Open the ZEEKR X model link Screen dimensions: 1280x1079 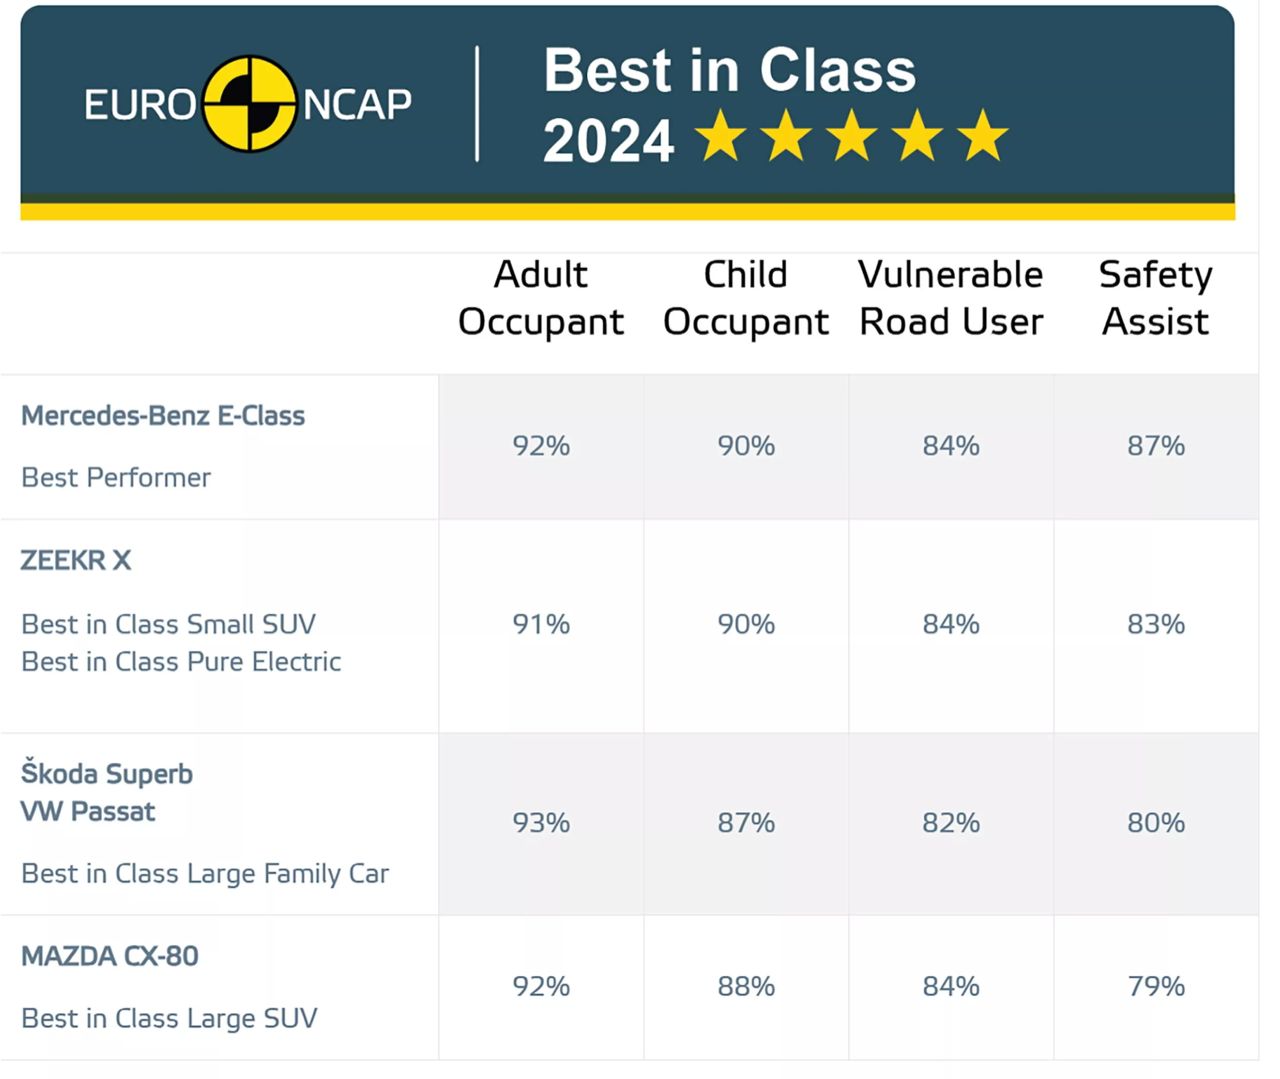click(76, 560)
